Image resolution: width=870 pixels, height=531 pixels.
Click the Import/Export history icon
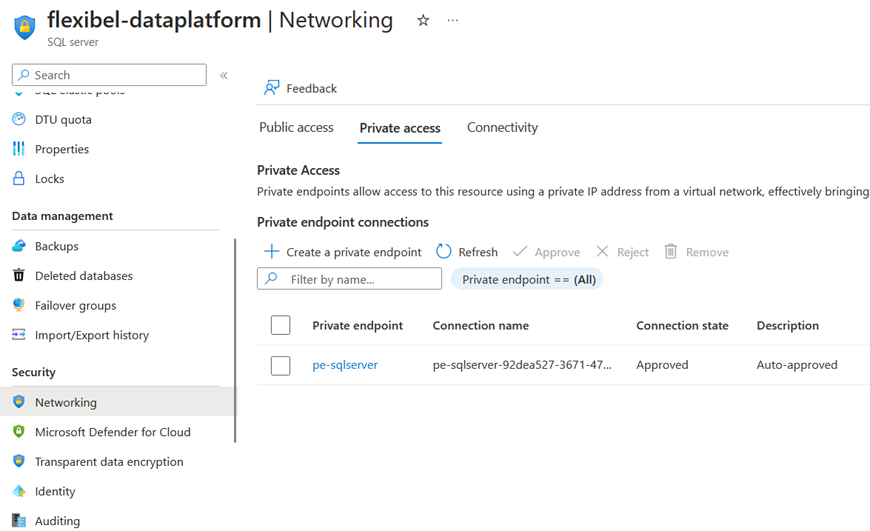[x=19, y=334]
